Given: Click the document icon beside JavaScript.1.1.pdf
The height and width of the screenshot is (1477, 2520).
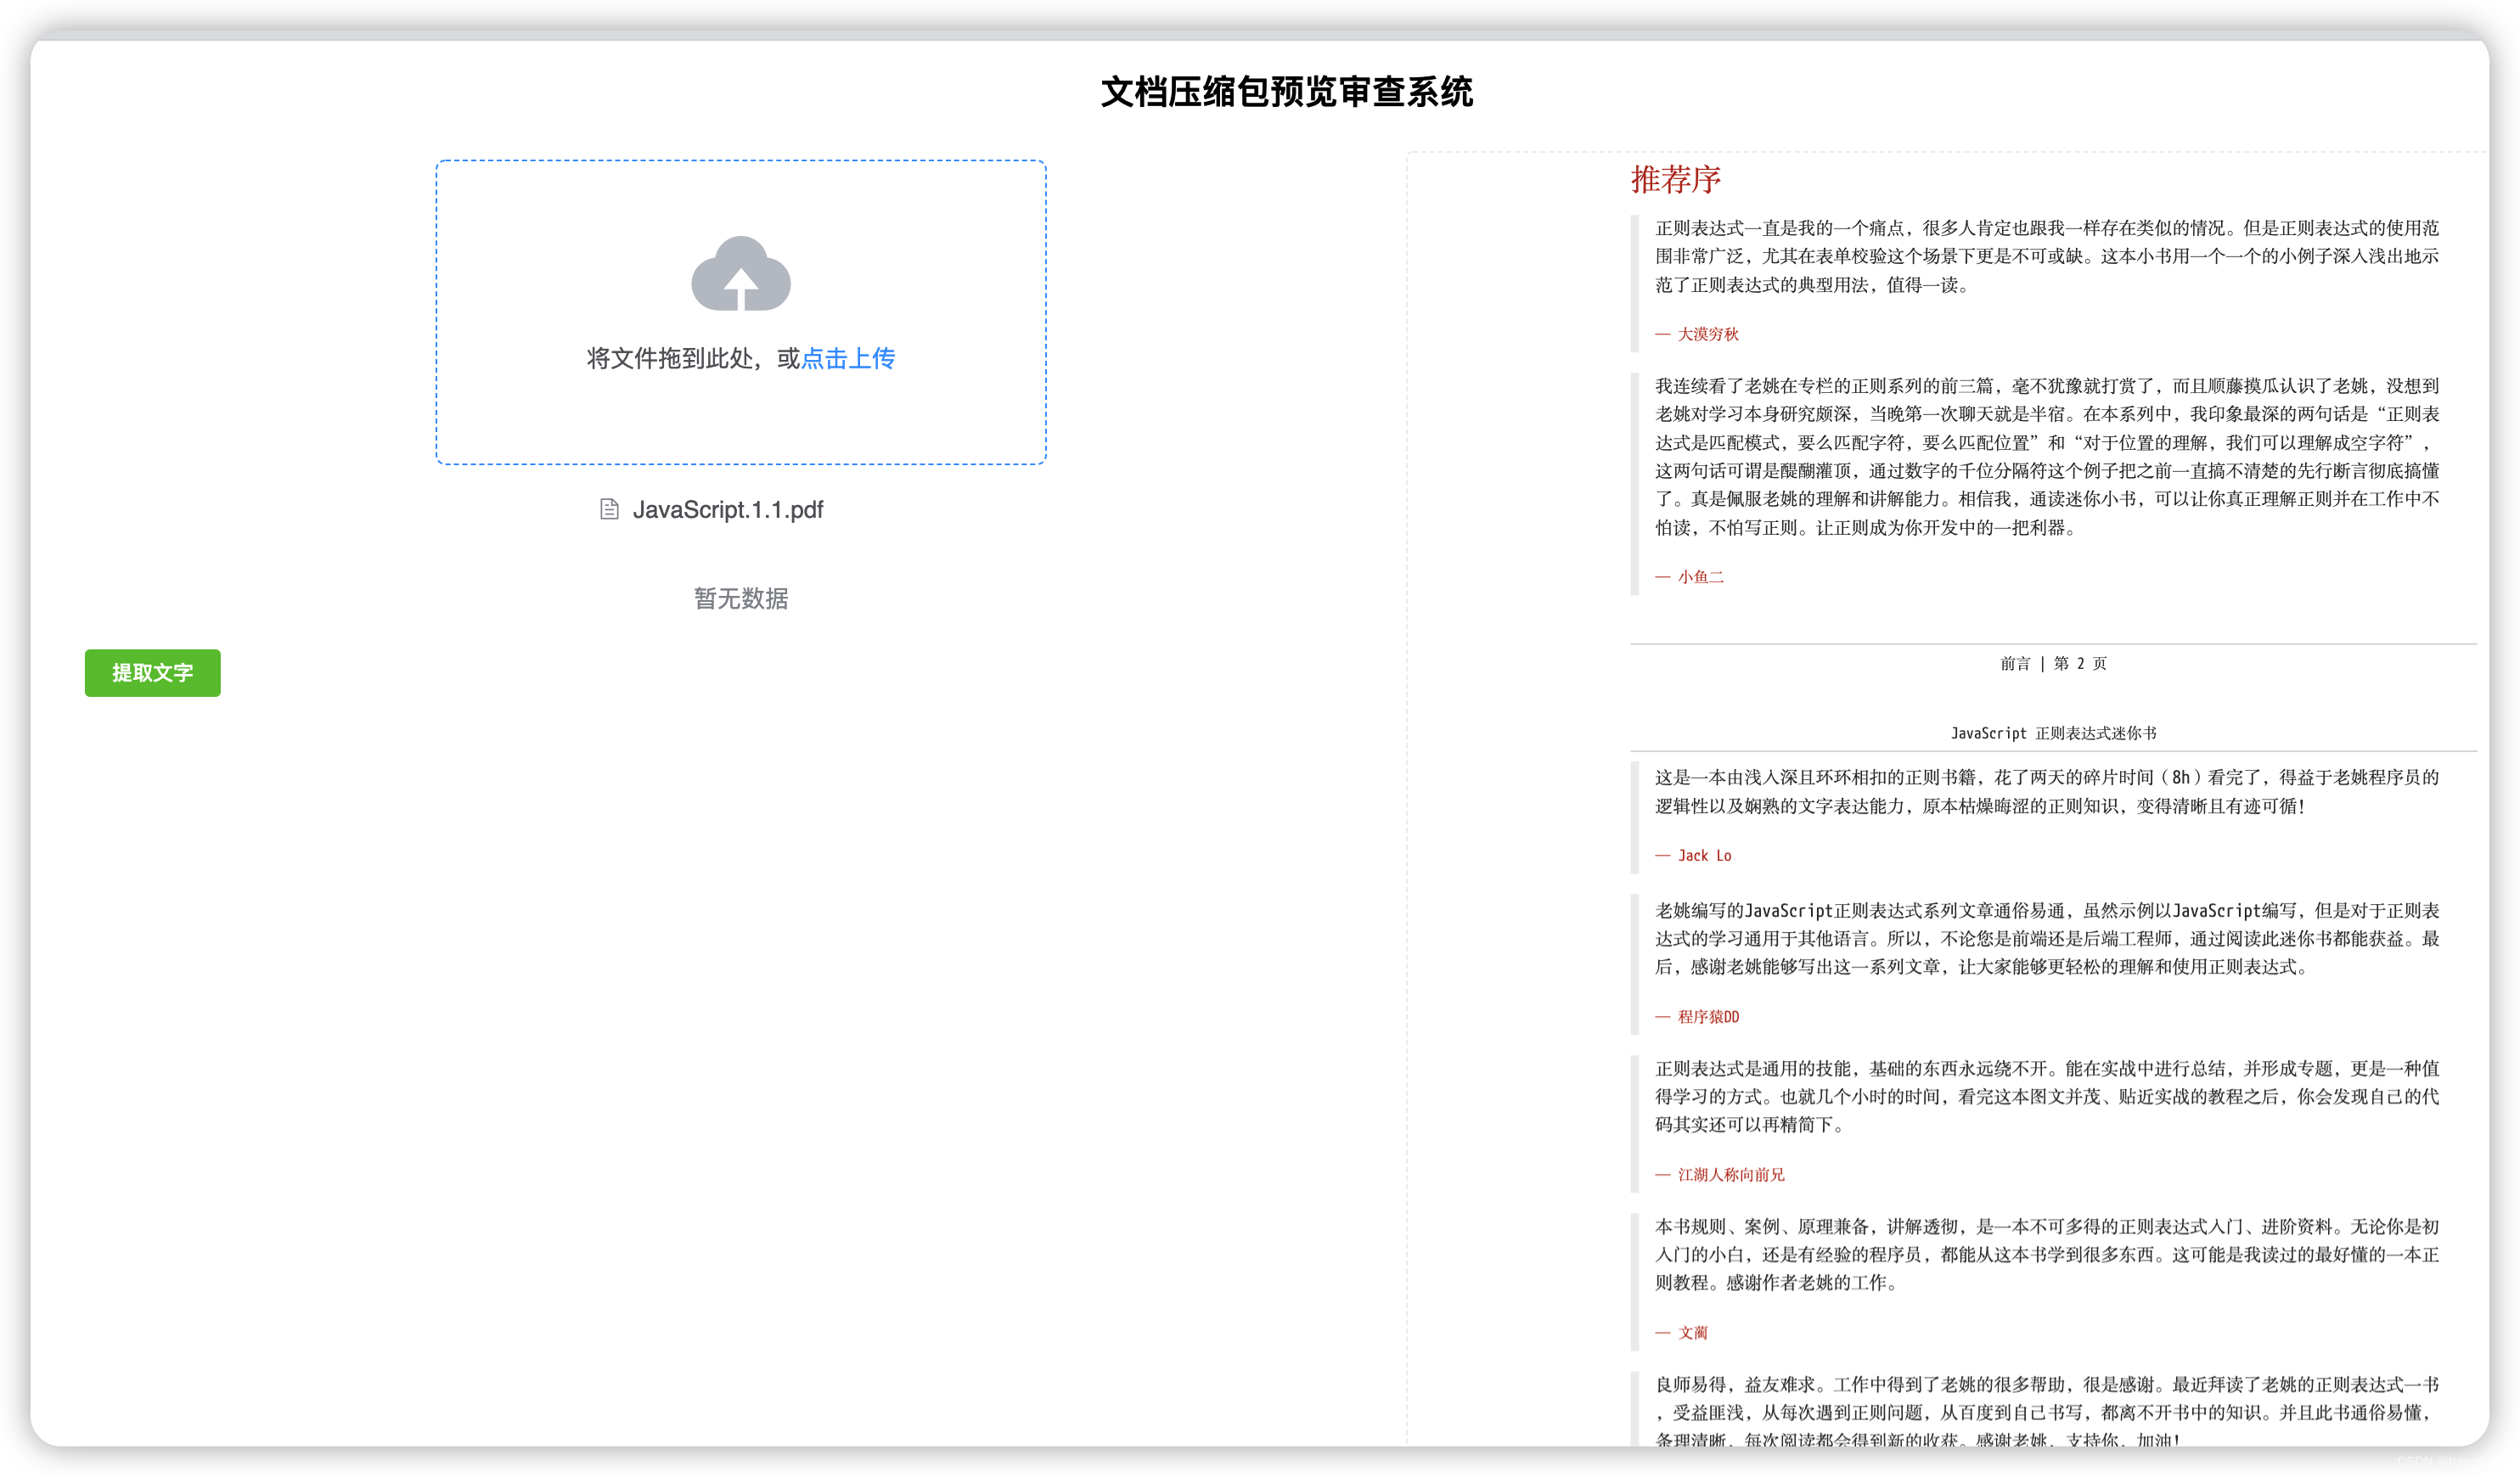Looking at the screenshot, I should [609, 509].
